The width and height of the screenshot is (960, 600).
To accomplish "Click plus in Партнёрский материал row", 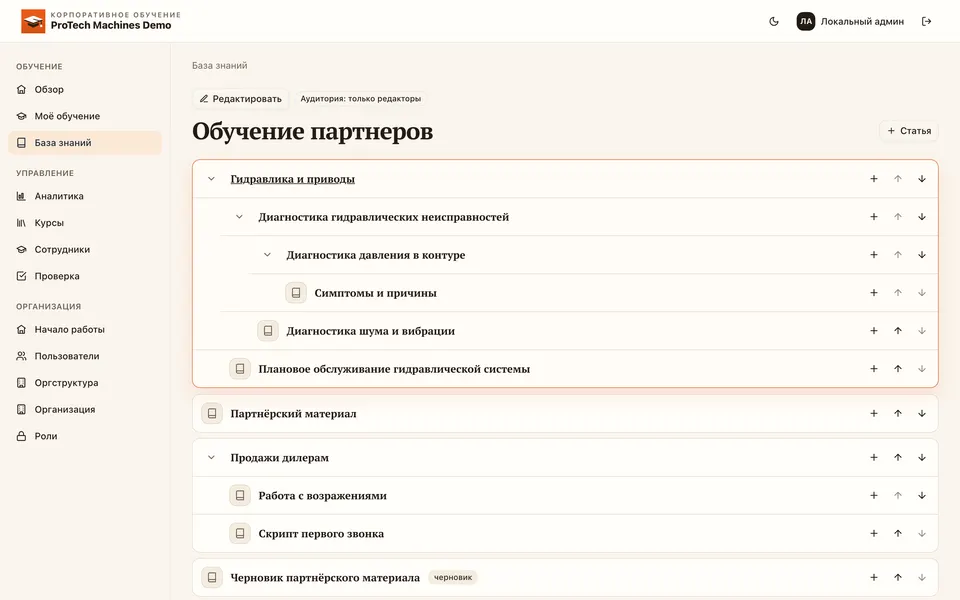I will click(x=874, y=413).
